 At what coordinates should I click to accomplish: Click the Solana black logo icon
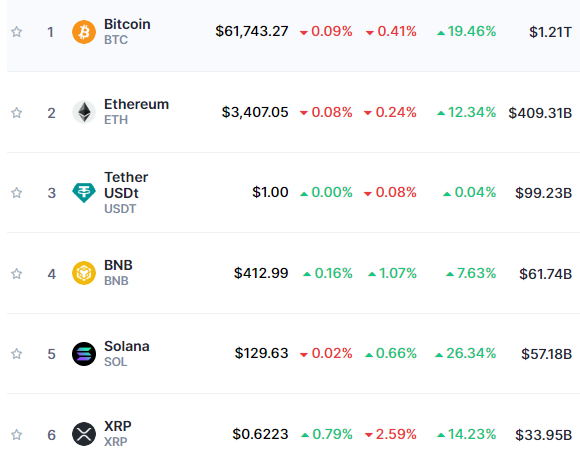point(84,354)
